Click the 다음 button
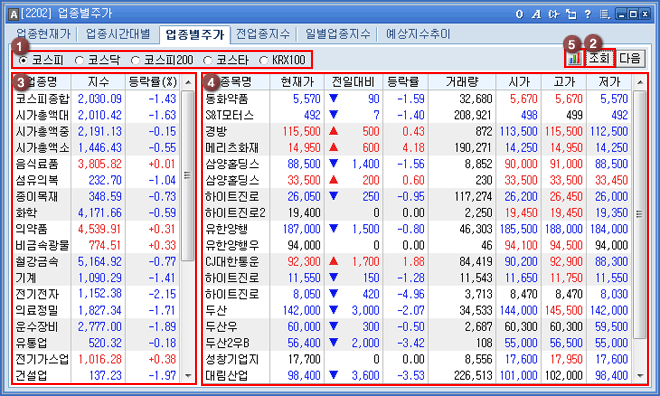The width and height of the screenshot is (660, 396). (x=630, y=58)
